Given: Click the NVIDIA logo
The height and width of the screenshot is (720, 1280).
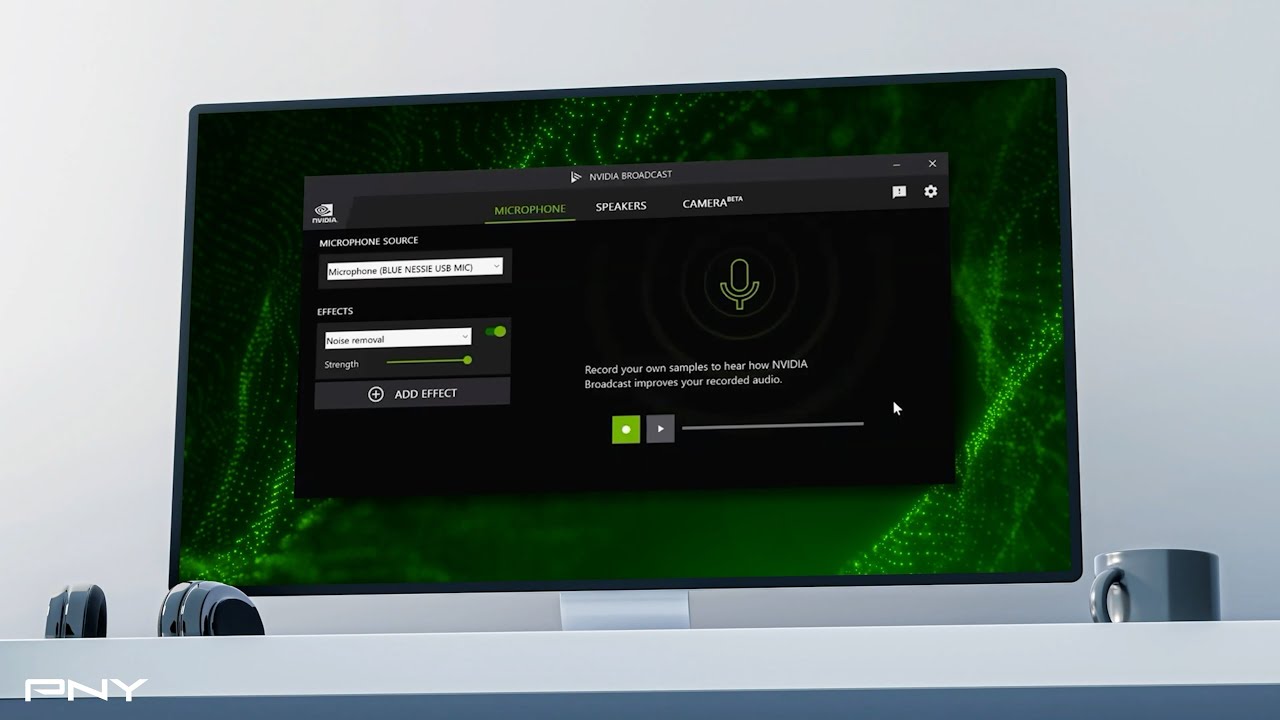Looking at the screenshot, I should (325, 213).
